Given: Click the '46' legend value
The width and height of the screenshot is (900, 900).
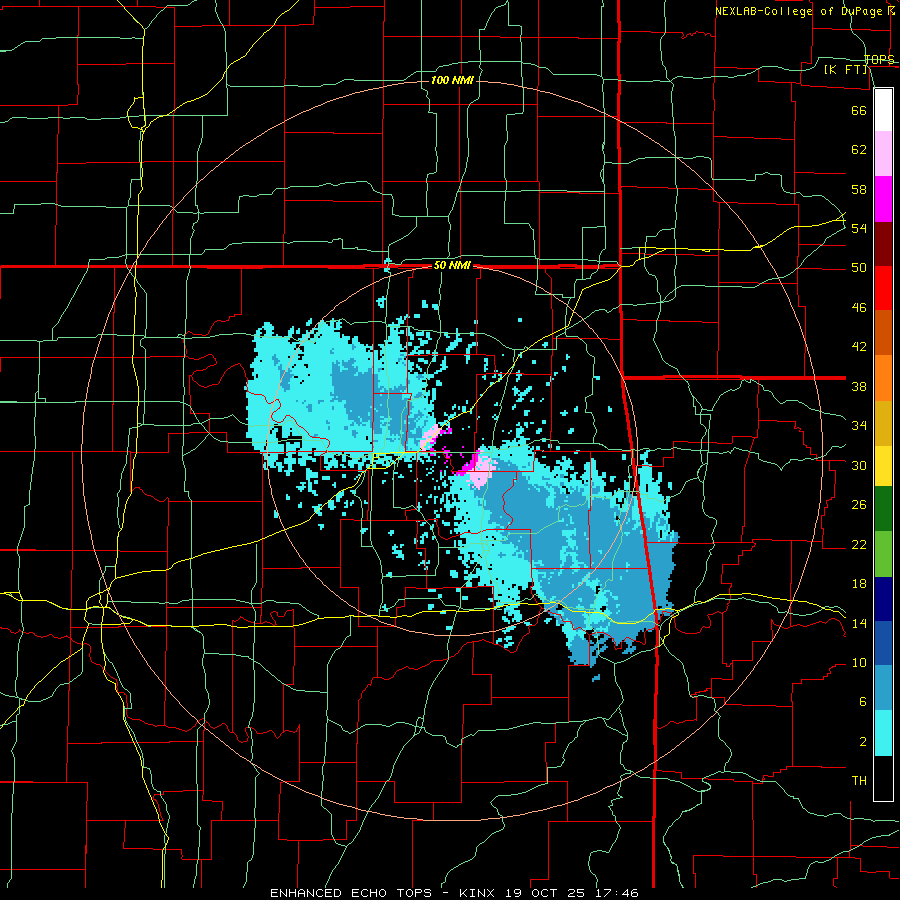Looking at the screenshot, I should 859,308.
